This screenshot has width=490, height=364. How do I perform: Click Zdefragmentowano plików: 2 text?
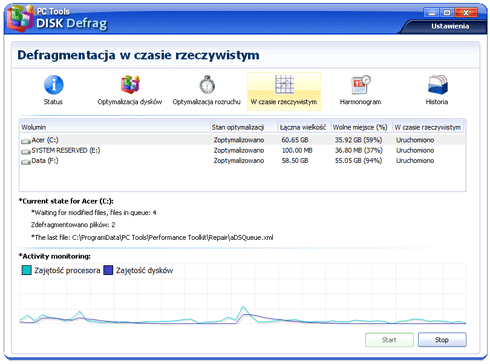click(73, 225)
